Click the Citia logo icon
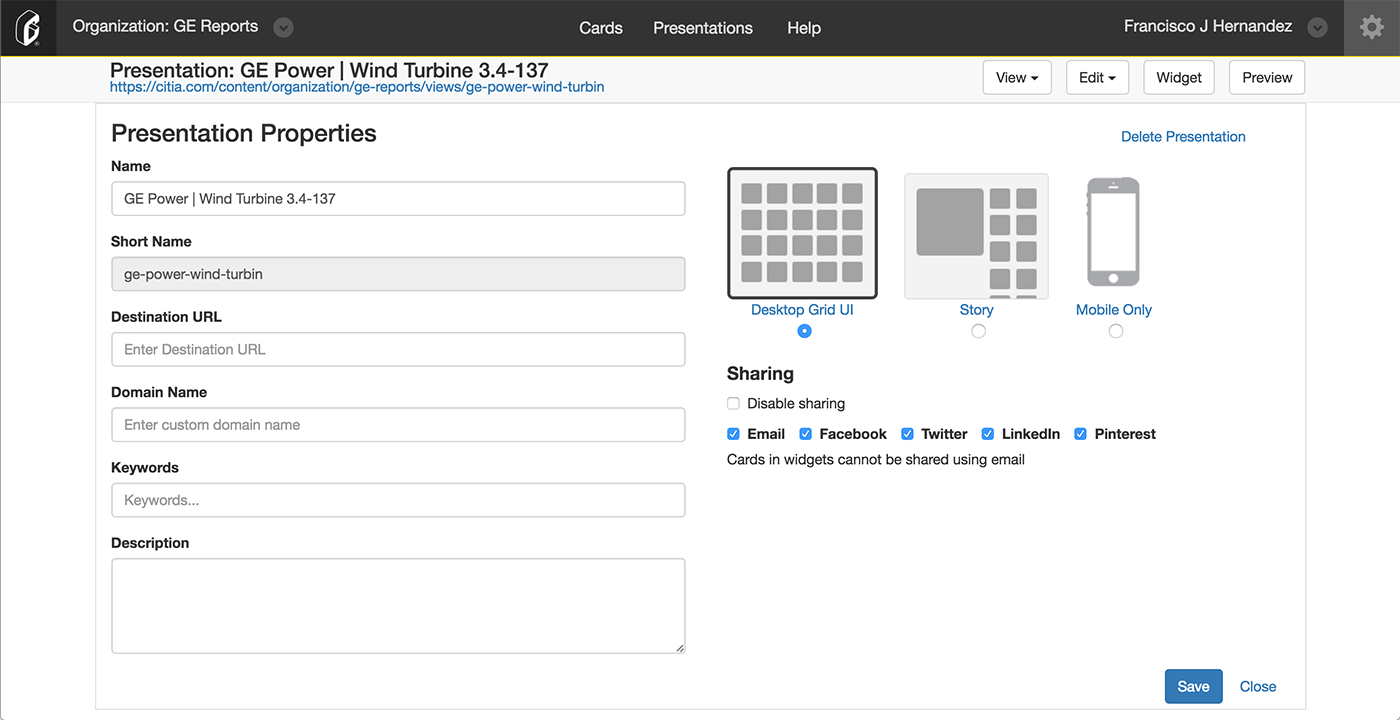This screenshot has height=720, width=1400. click(28, 28)
